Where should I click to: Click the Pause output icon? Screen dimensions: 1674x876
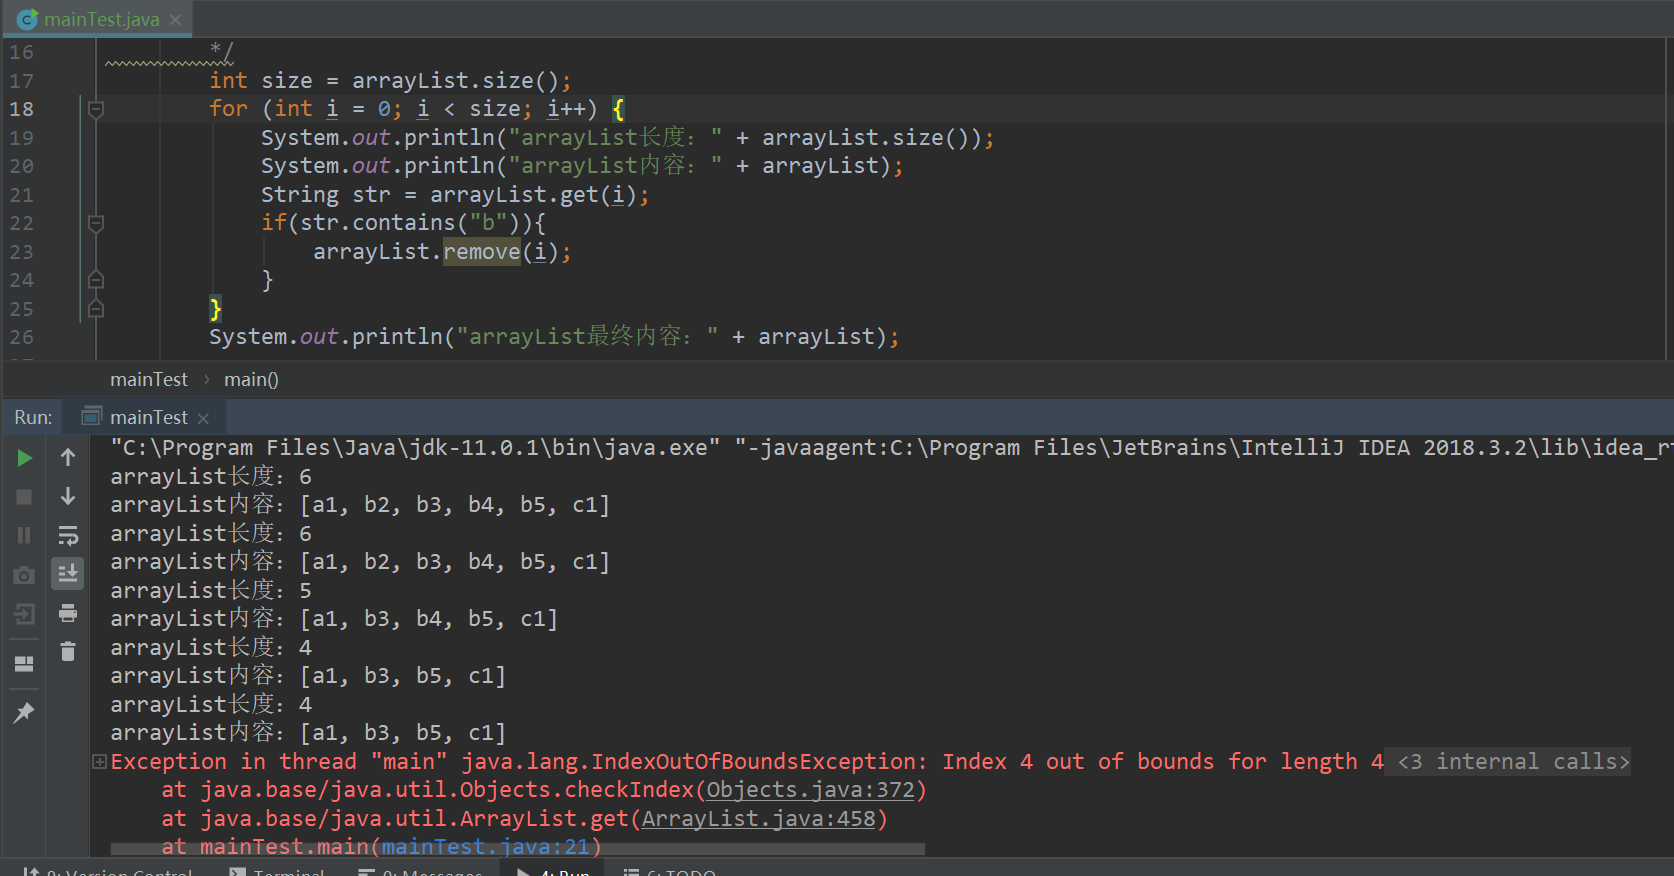point(25,535)
